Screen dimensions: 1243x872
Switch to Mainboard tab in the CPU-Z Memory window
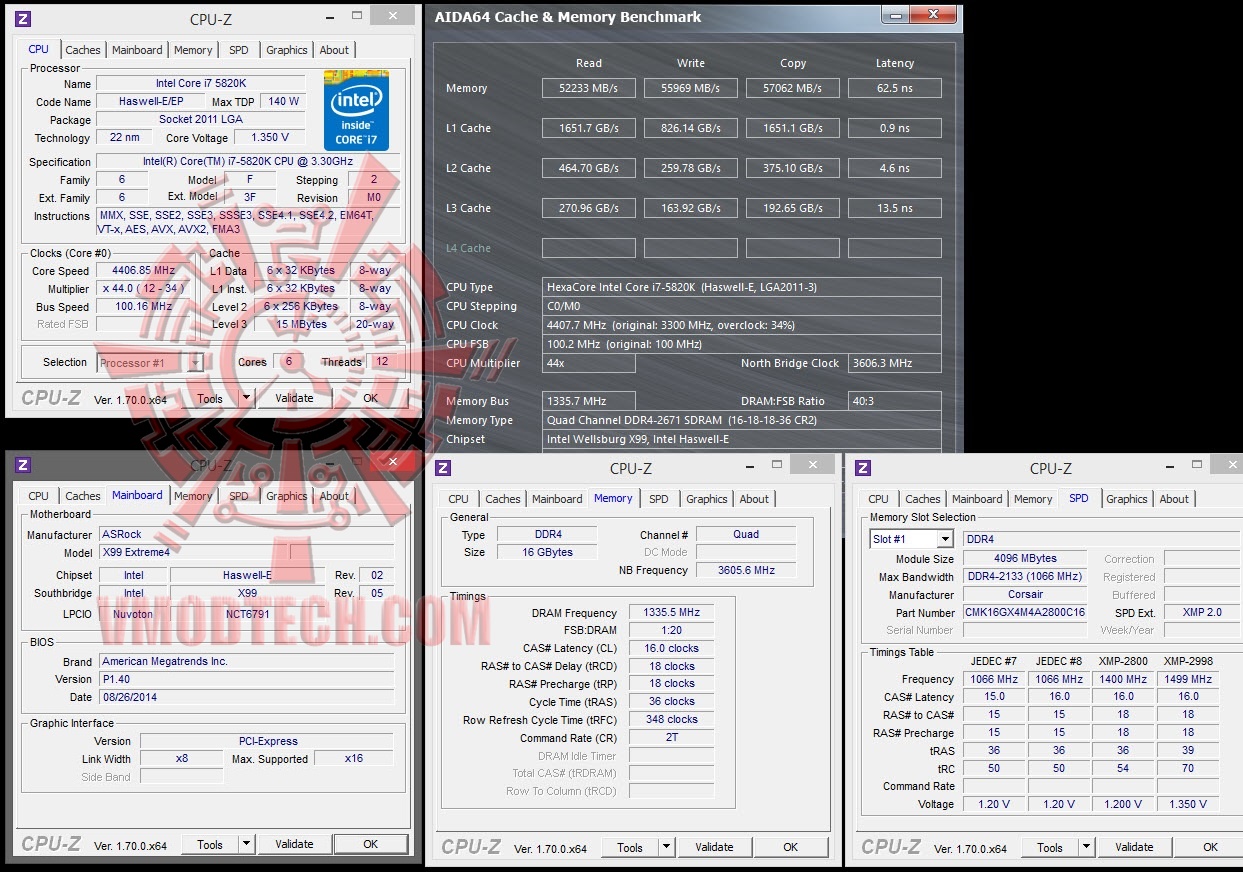(x=557, y=499)
